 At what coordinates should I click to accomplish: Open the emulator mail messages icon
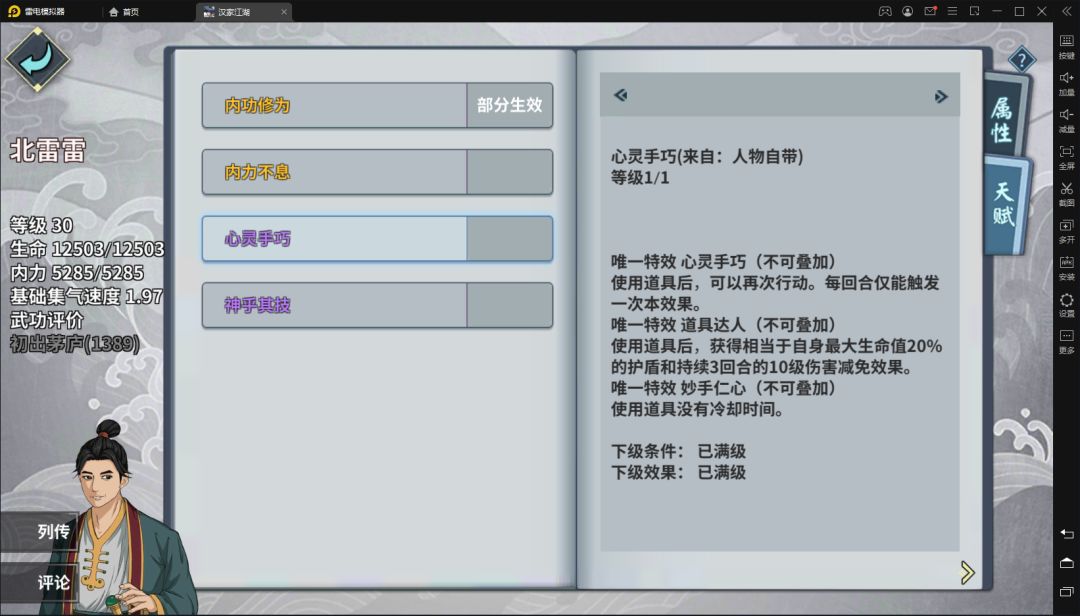(930, 11)
